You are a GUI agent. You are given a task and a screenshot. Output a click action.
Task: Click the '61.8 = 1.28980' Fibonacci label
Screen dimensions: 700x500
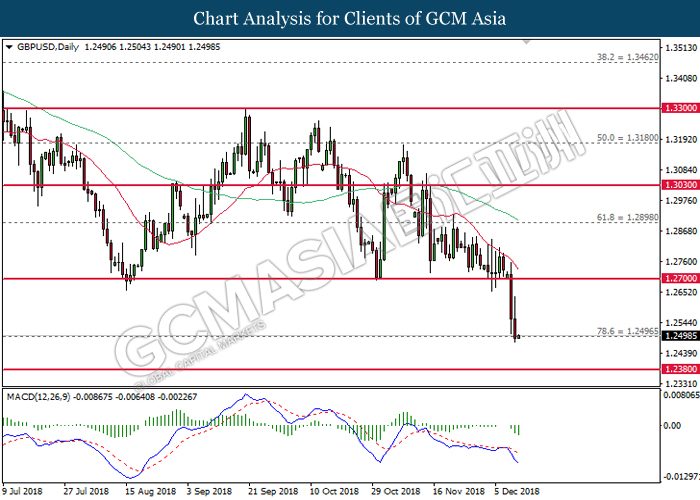tap(628, 217)
